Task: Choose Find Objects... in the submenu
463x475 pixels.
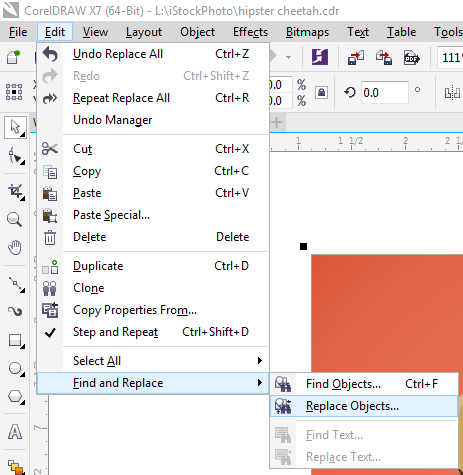Action: (x=364, y=384)
